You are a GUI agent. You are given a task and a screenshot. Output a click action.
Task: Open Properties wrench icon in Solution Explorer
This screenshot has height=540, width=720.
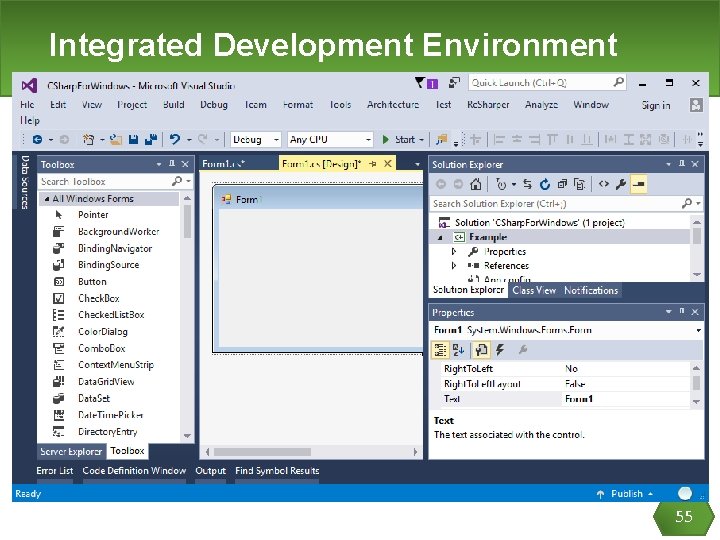(x=621, y=184)
